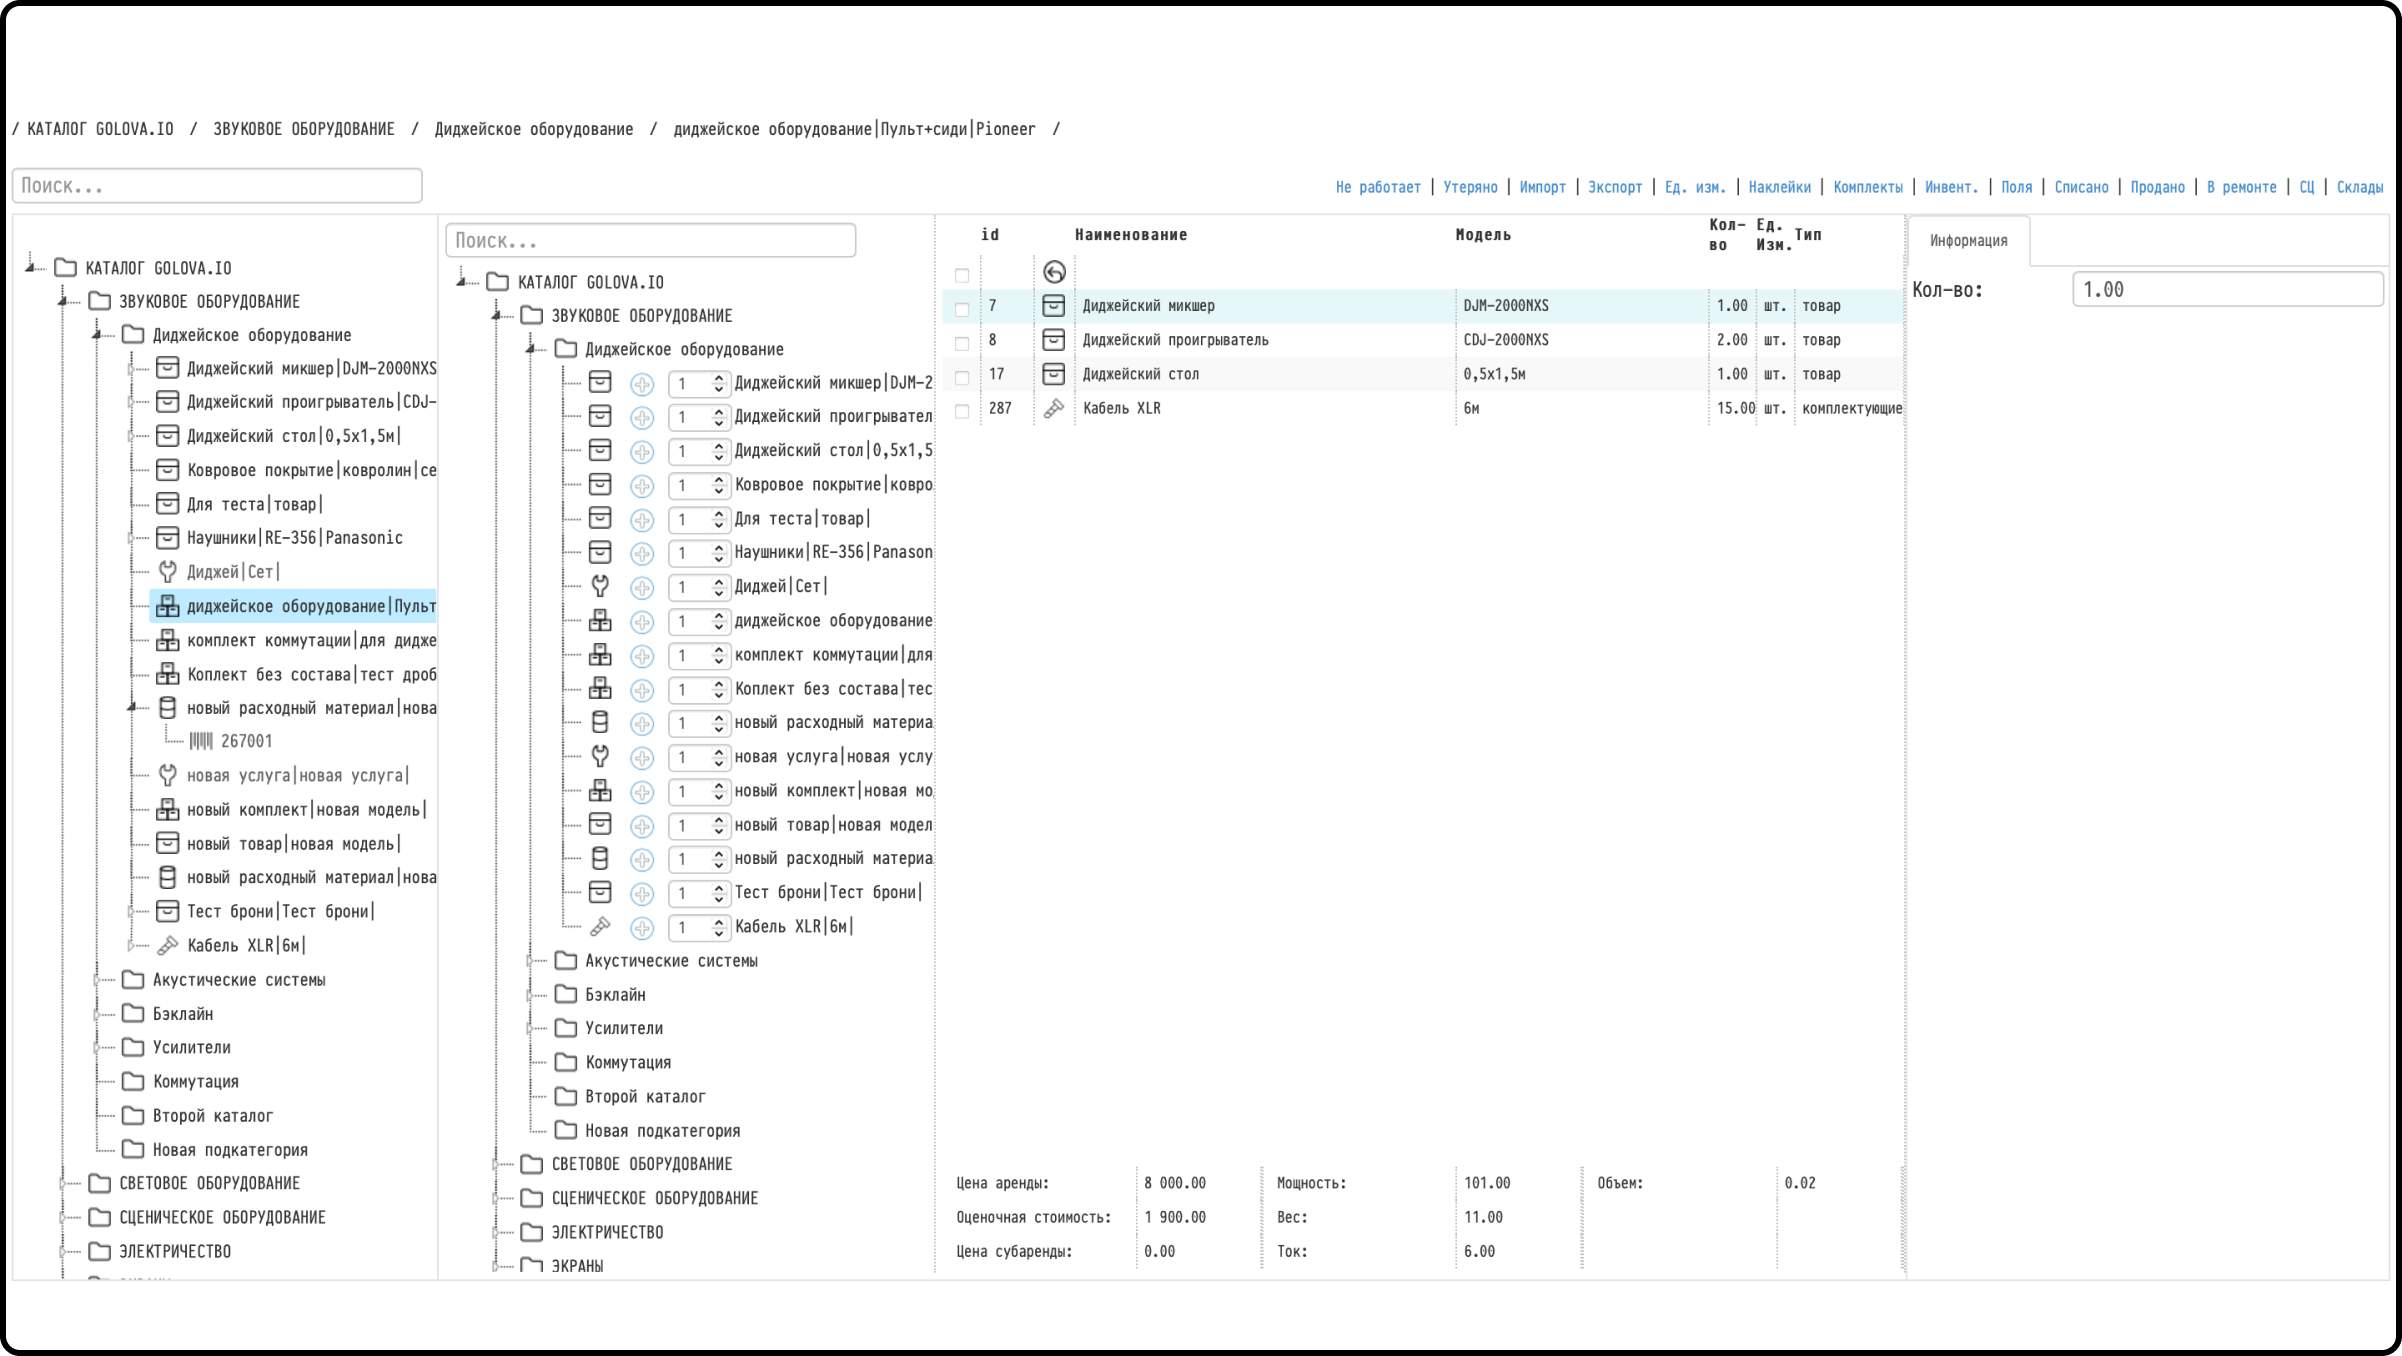Click the plus icon next to Тест брони in the middle tree
The height and width of the screenshot is (1356, 2402).
point(642,894)
